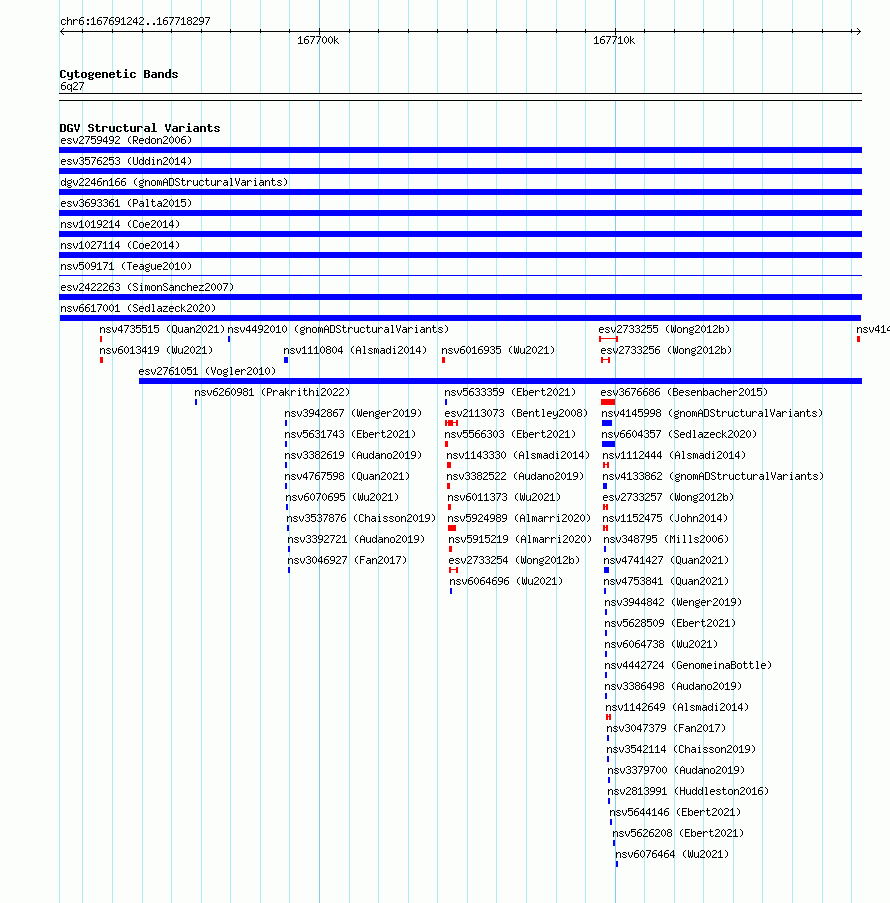This screenshot has width=890, height=903.
Task: Open nsv3942867 (Wenger2019) label
Action: (x=353, y=413)
